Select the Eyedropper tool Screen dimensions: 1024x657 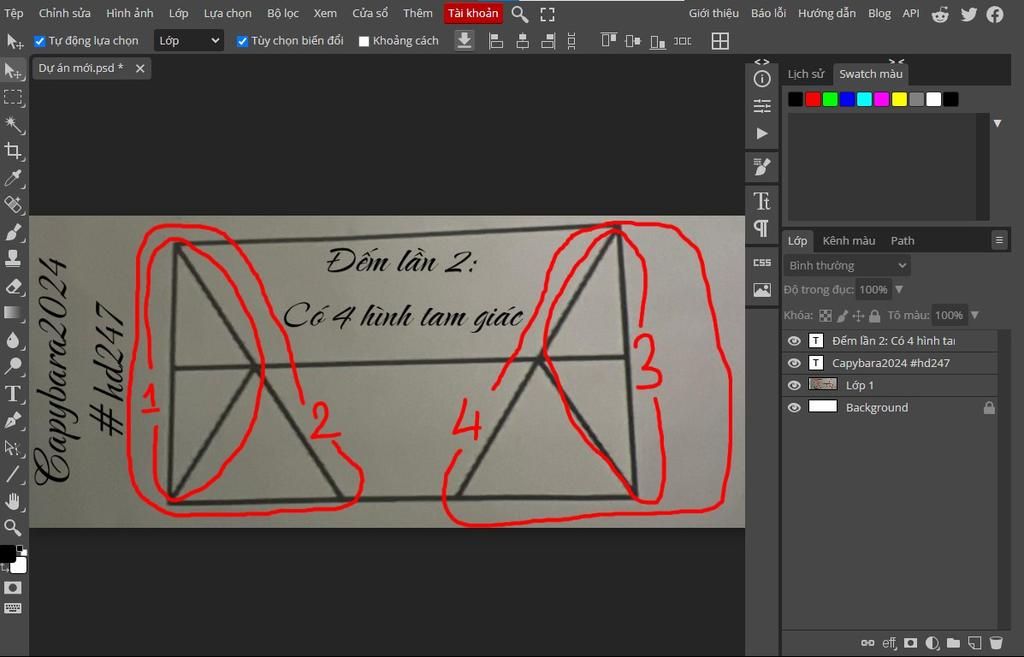click(x=12, y=178)
